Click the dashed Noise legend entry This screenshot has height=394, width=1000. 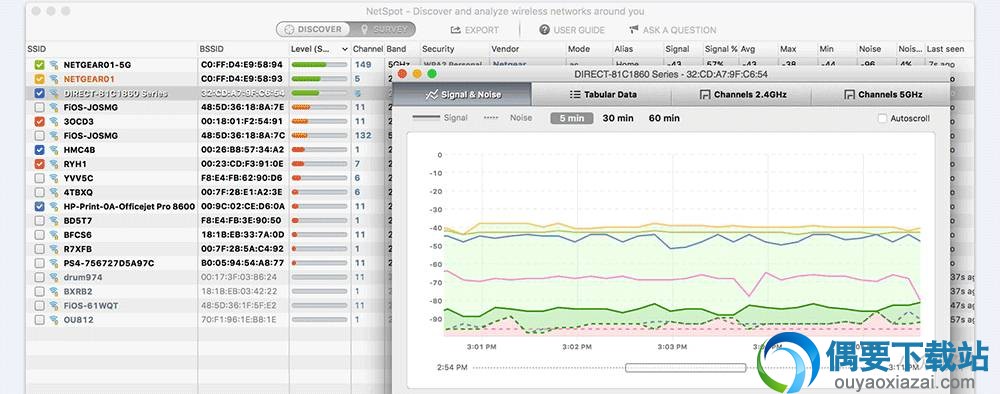click(508, 118)
